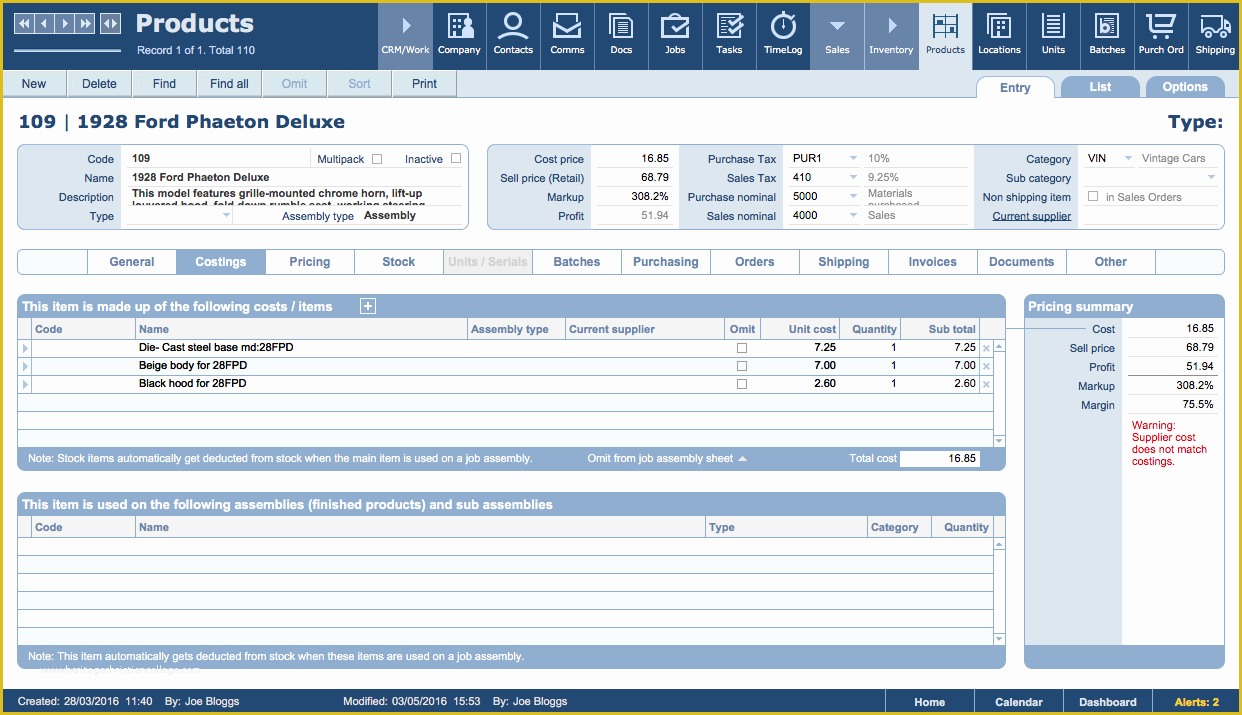Open the Sales nominal dropdown

tap(853, 215)
